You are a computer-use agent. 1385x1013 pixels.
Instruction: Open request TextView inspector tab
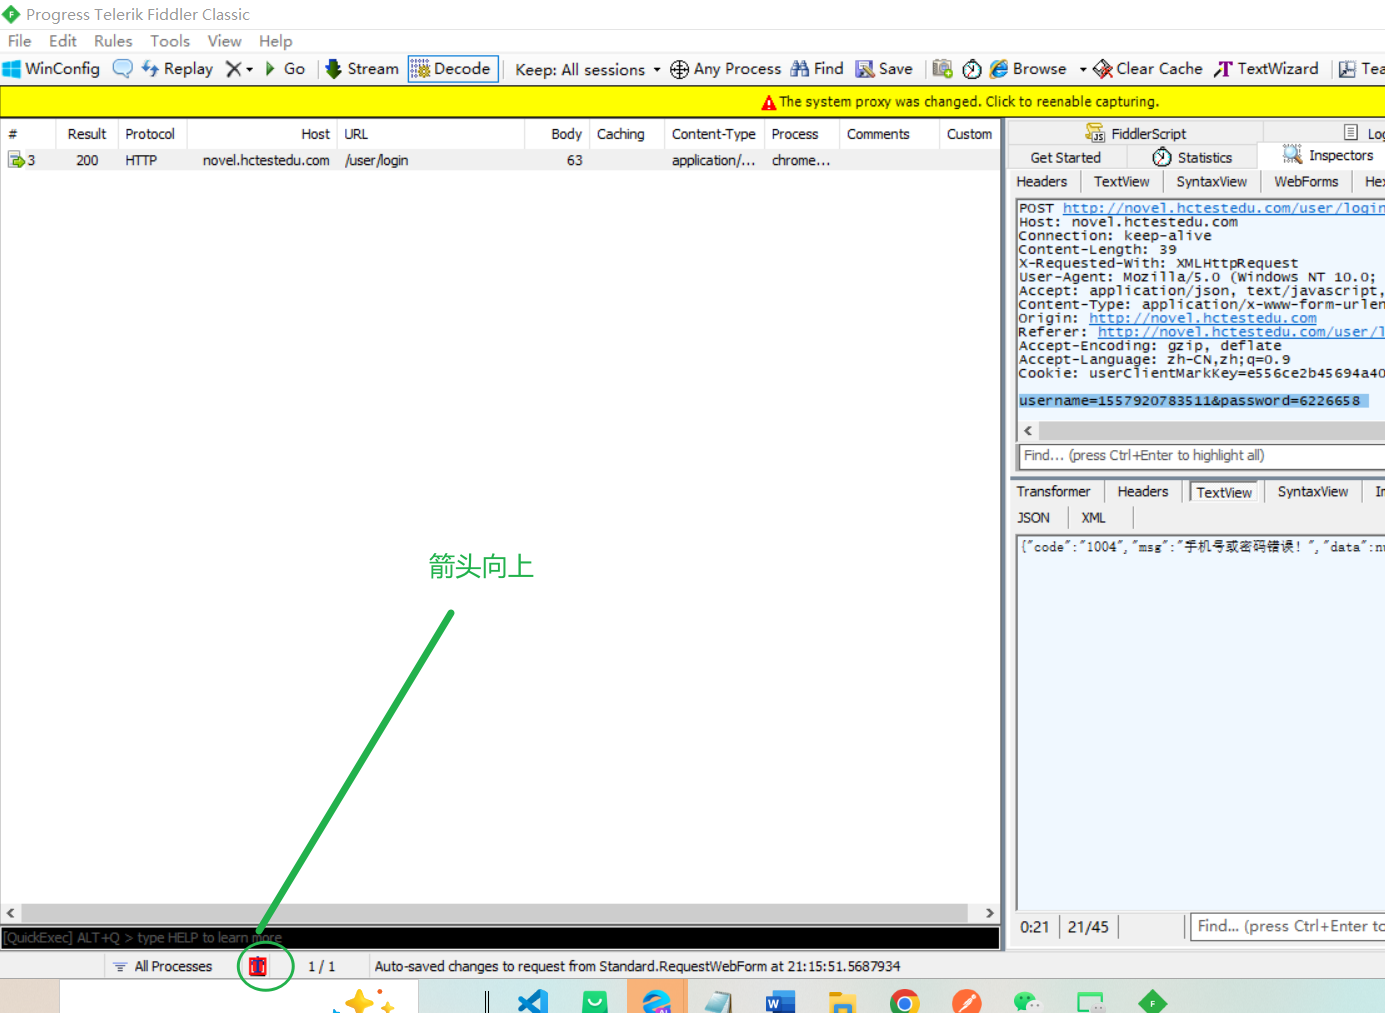click(x=1122, y=181)
